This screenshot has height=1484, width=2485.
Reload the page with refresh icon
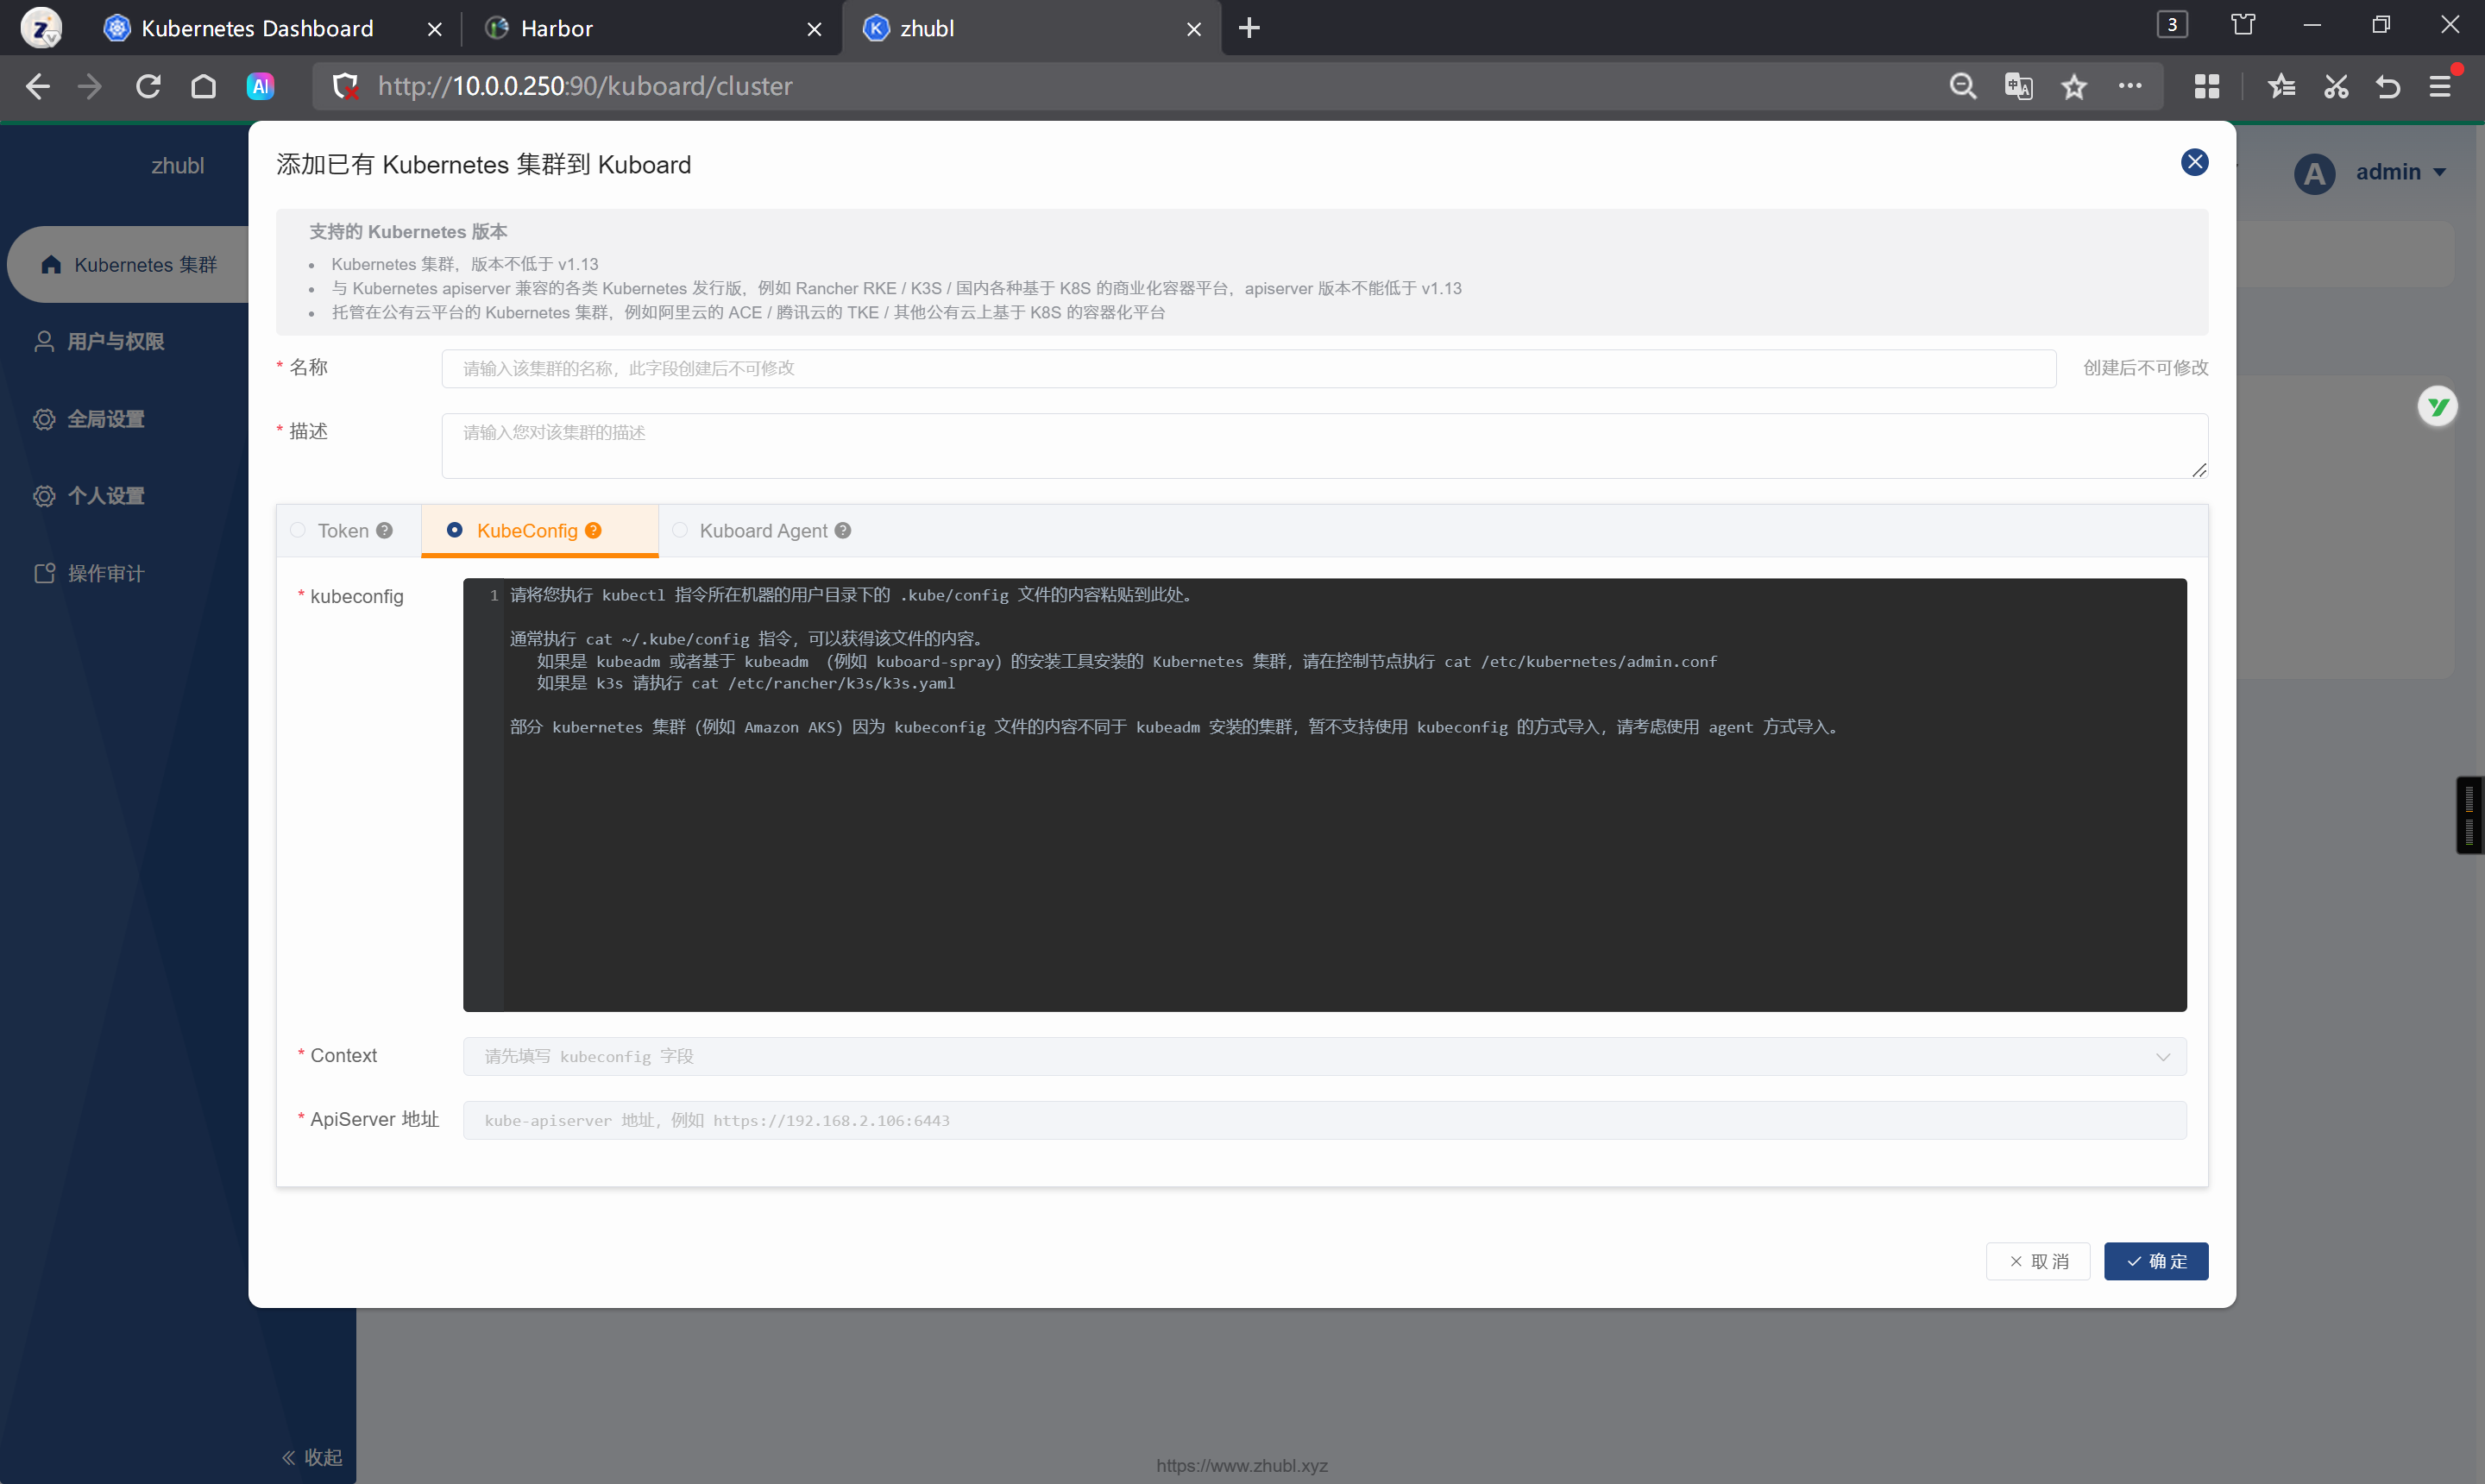148,87
